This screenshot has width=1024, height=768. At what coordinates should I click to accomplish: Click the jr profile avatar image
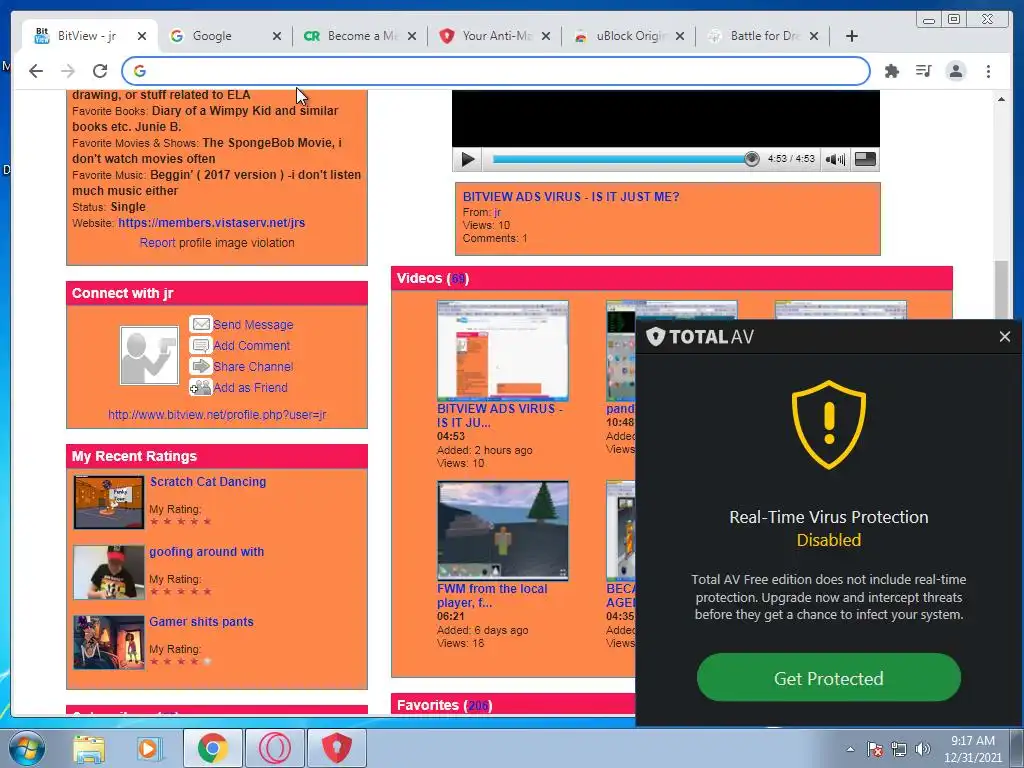[x=149, y=355]
